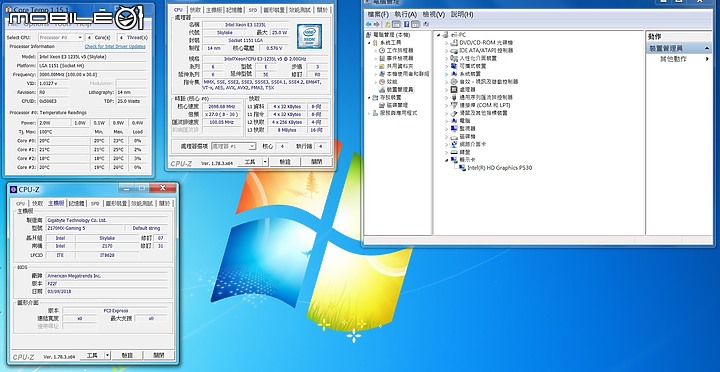Switch to 快取 tab in upper CPU-Z window

tap(196, 10)
